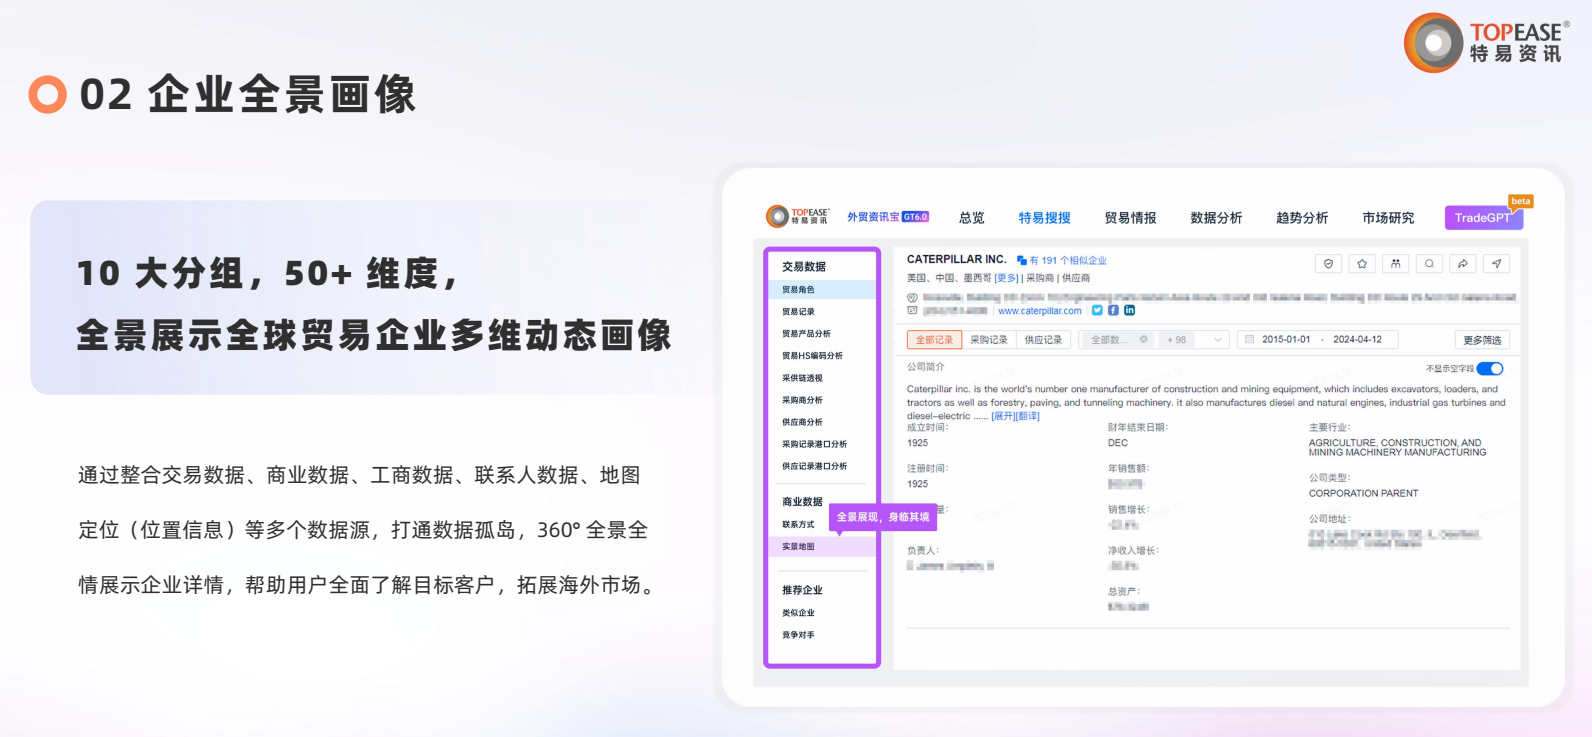Screen dimensions: 1592x737
Task: Open www.caterpillar.com link
Action: pos(1039,311)
